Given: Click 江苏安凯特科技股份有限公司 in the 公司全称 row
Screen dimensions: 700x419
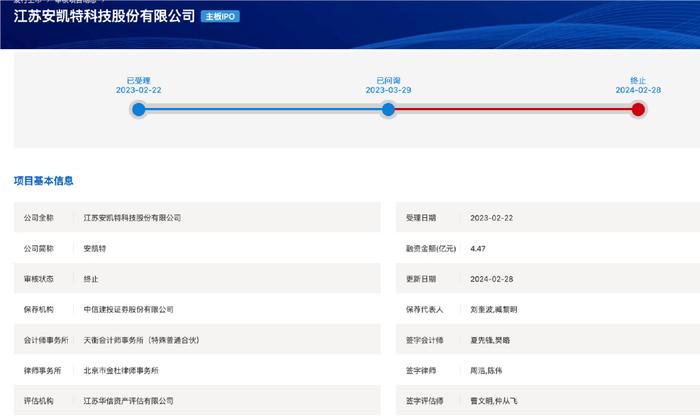Looking at the screenshot, I should click(x=132, y=218).
